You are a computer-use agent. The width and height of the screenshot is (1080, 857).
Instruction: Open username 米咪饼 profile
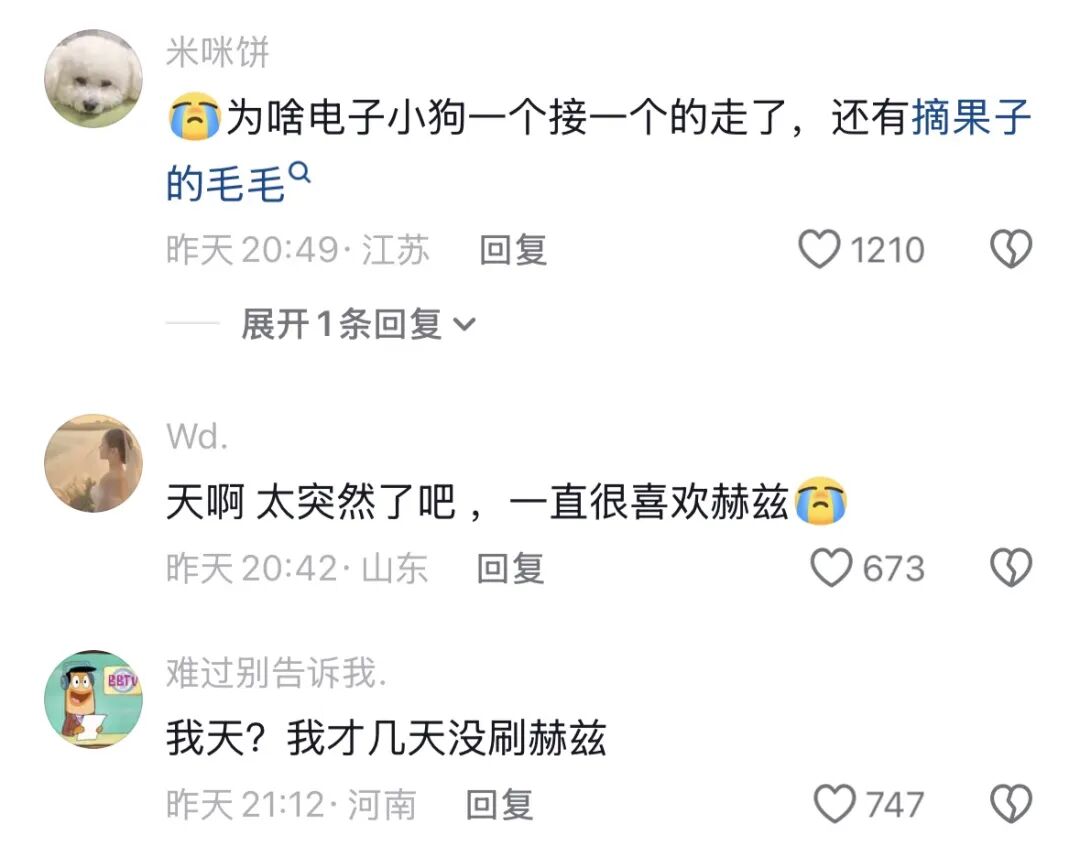point(218,52)
